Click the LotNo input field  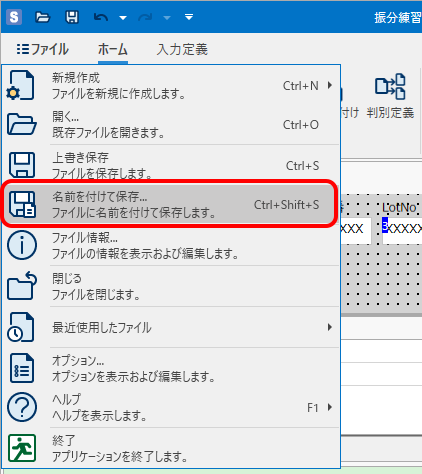click(x=402, y=230)
